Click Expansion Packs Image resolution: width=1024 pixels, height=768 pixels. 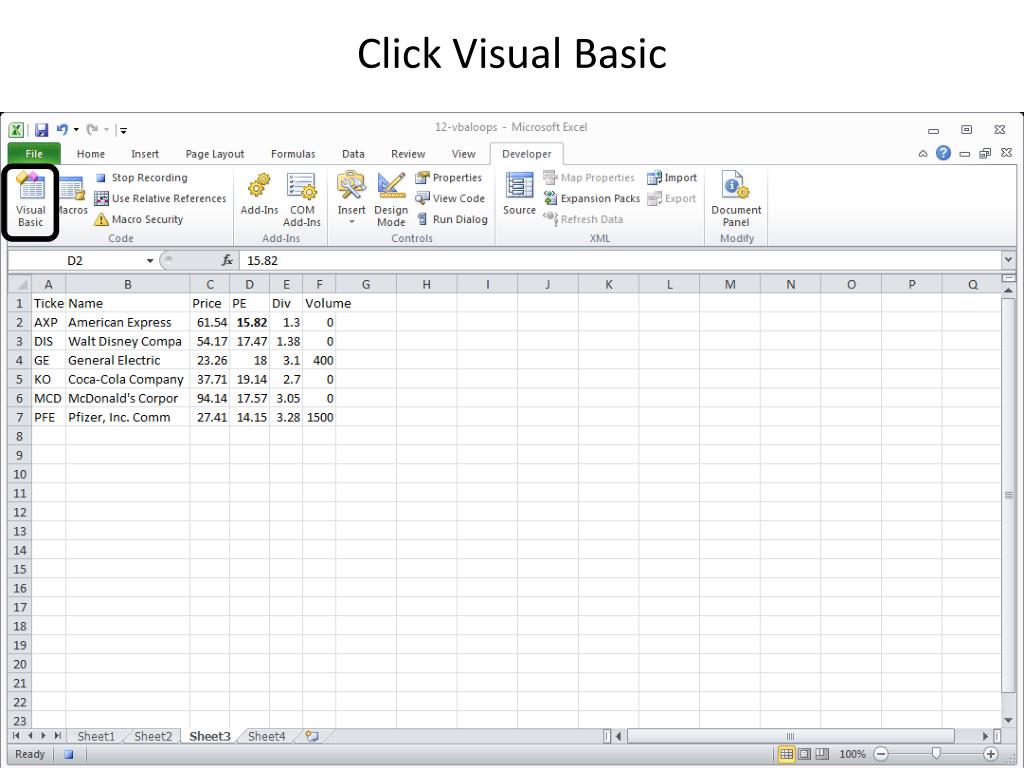pos(592,199)
